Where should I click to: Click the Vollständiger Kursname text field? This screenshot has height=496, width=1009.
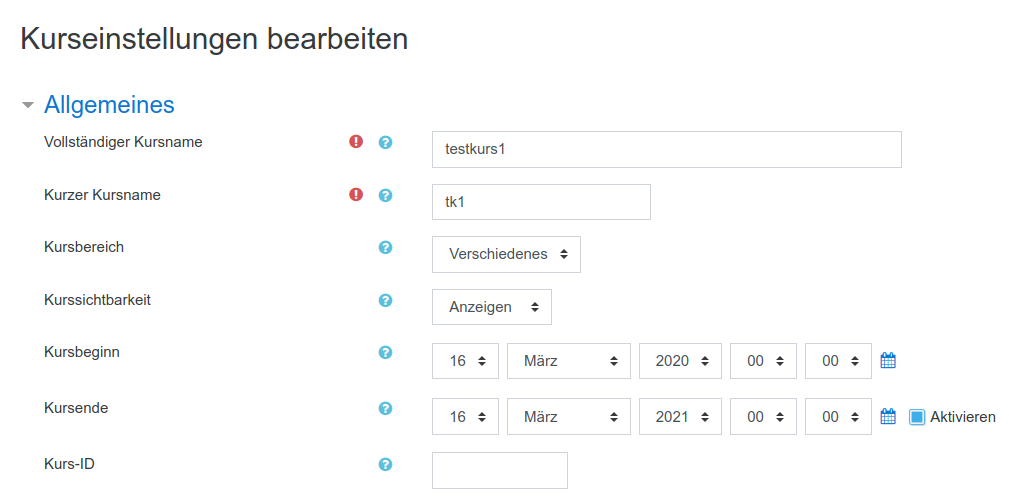pos(666,149)
